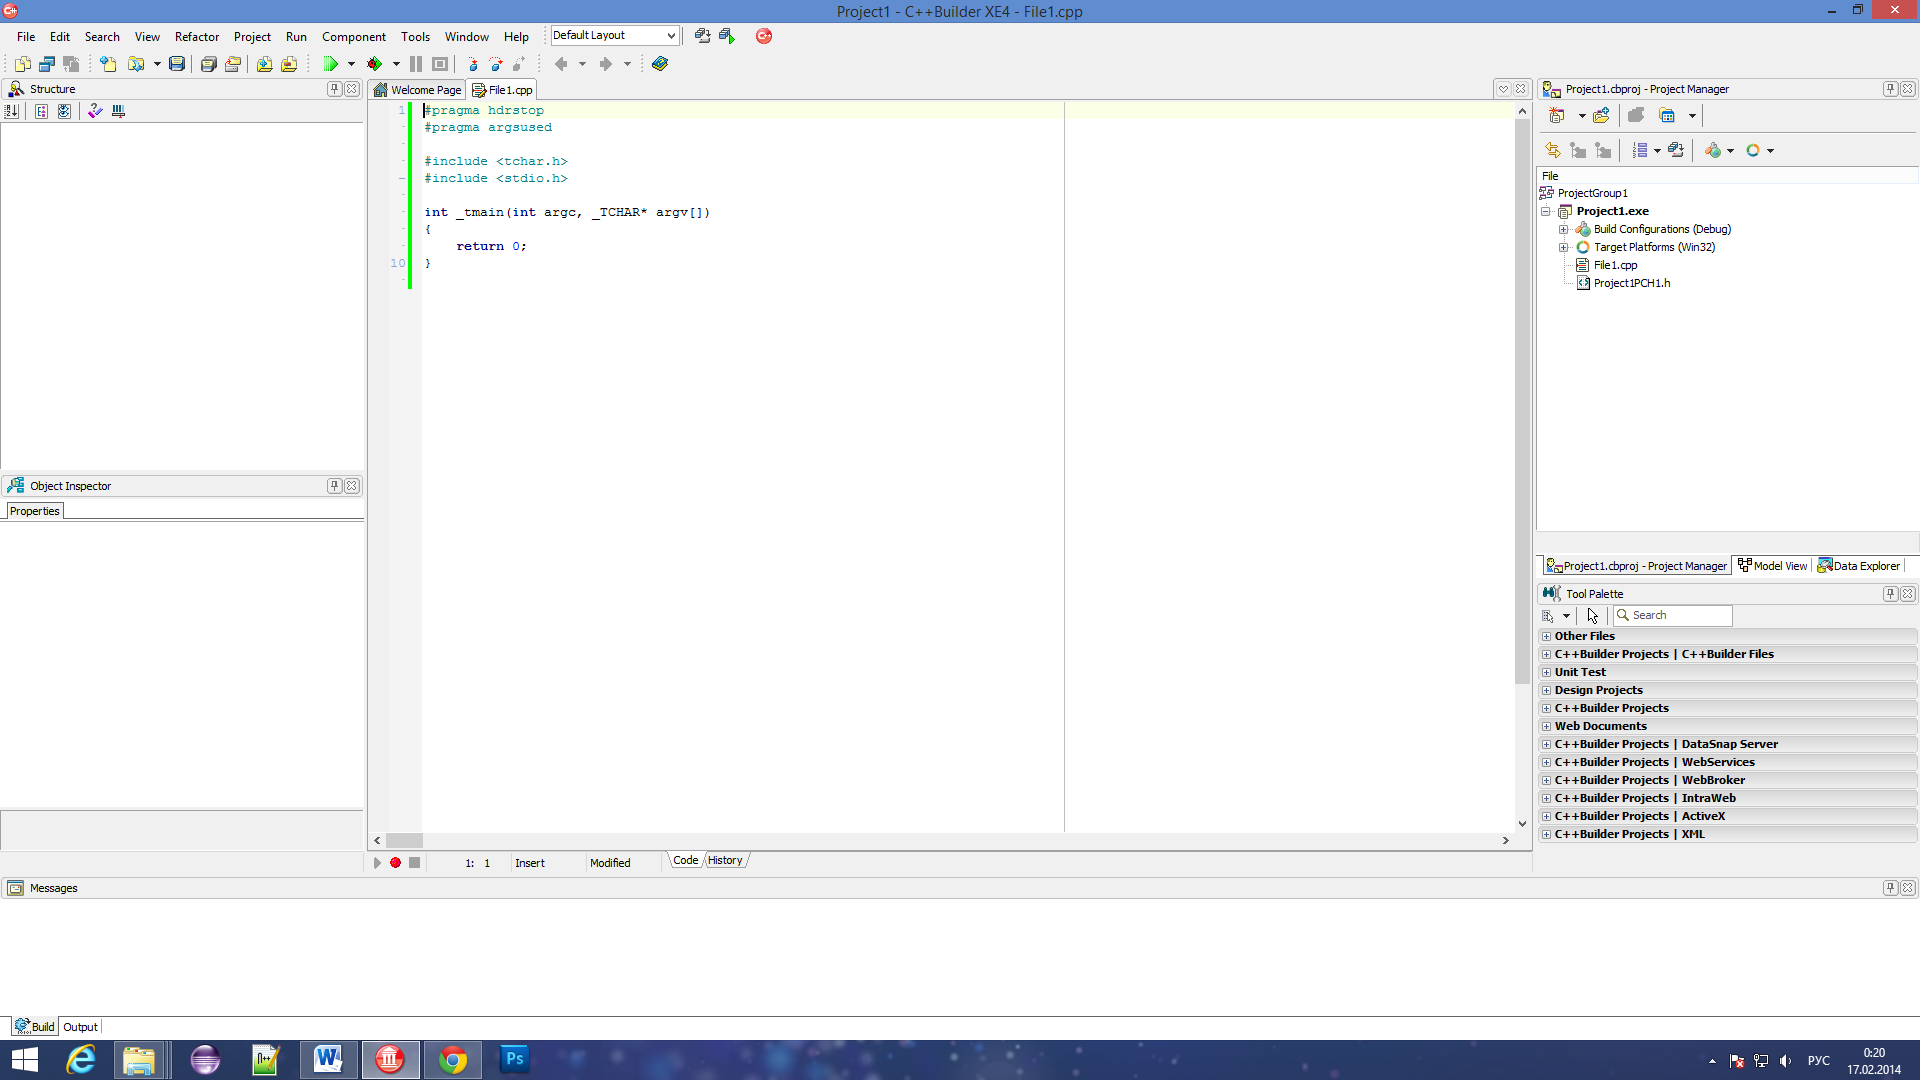1920x1080 pixels.
Task: Click the Sync Project Manager arrows icon
Action: (1552, 150)
